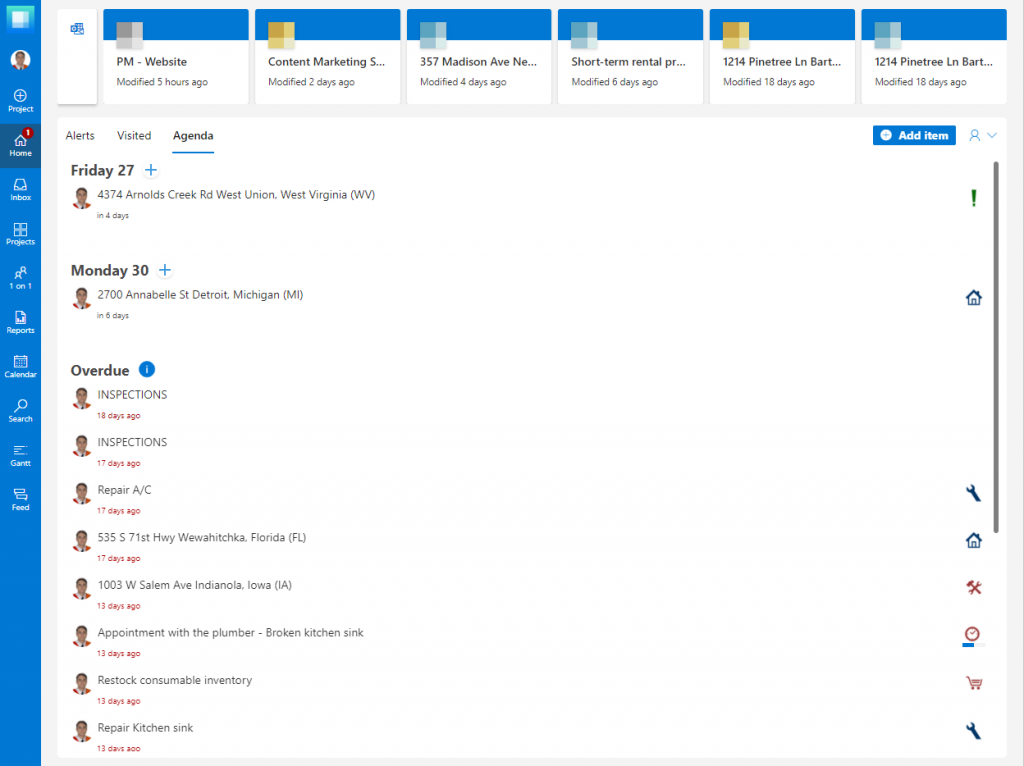Add a new item under Friday 27
Image resolution: width=1024 pixels, height=766 pixels.
(151, 170)
